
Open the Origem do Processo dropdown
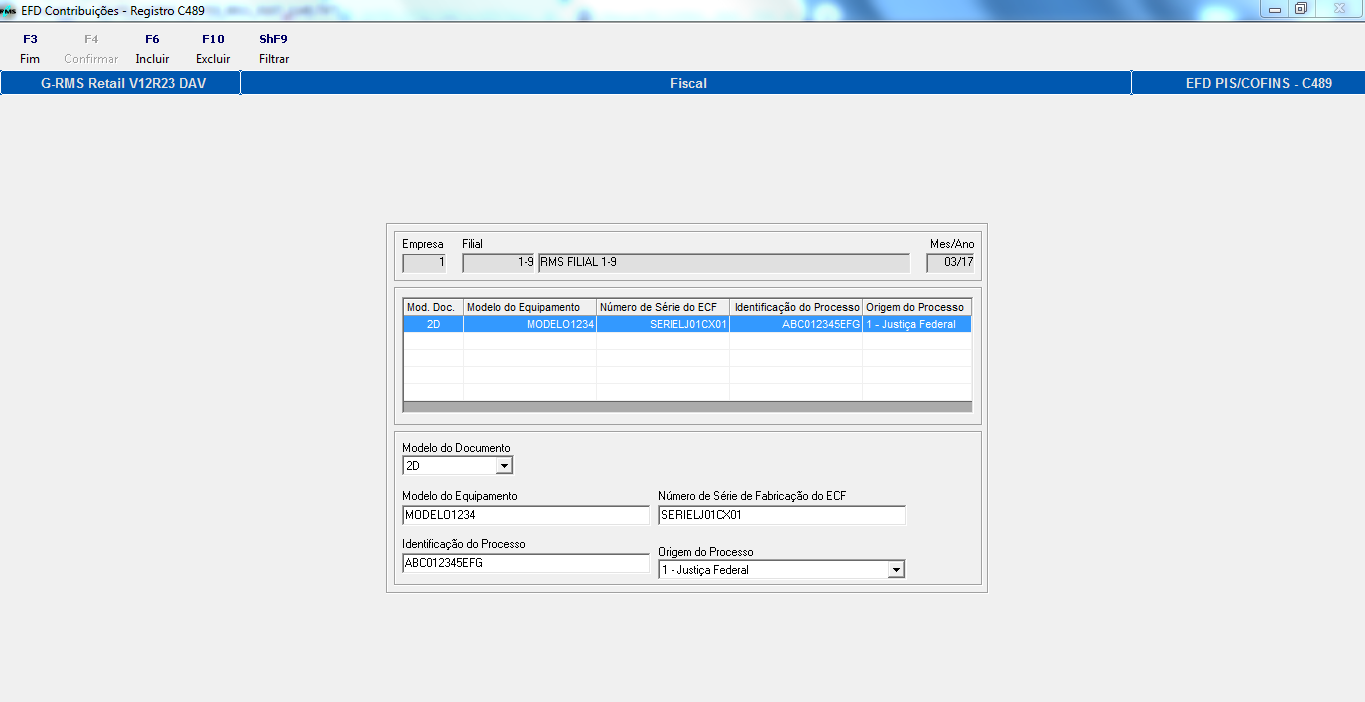(896, 570)
